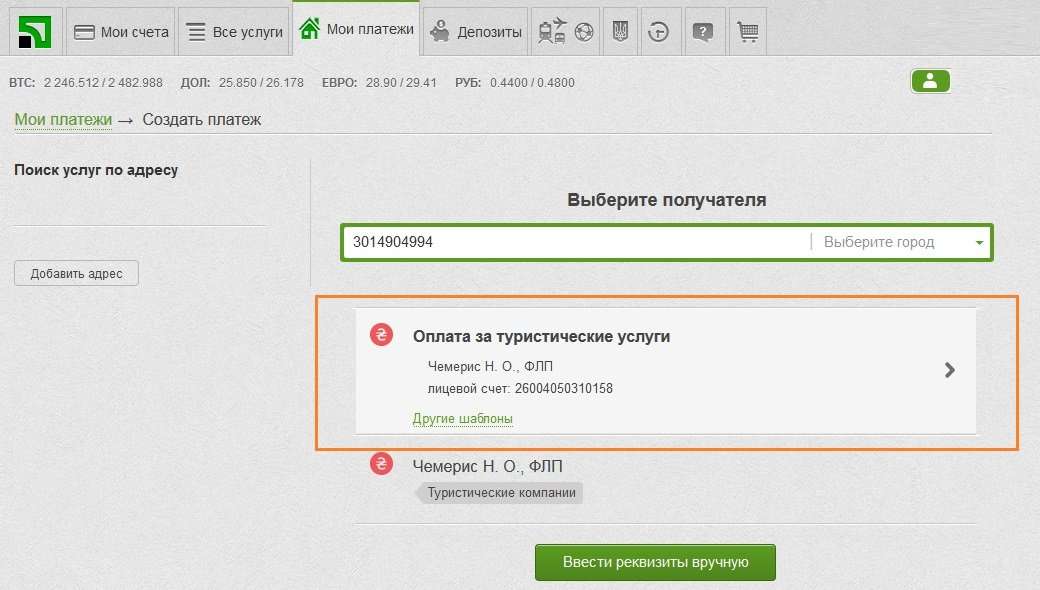The height and width of the screenshot is (590, 1040).
Task: Click the Ukrainian trident emblem icon
Action: click(620, 32)
